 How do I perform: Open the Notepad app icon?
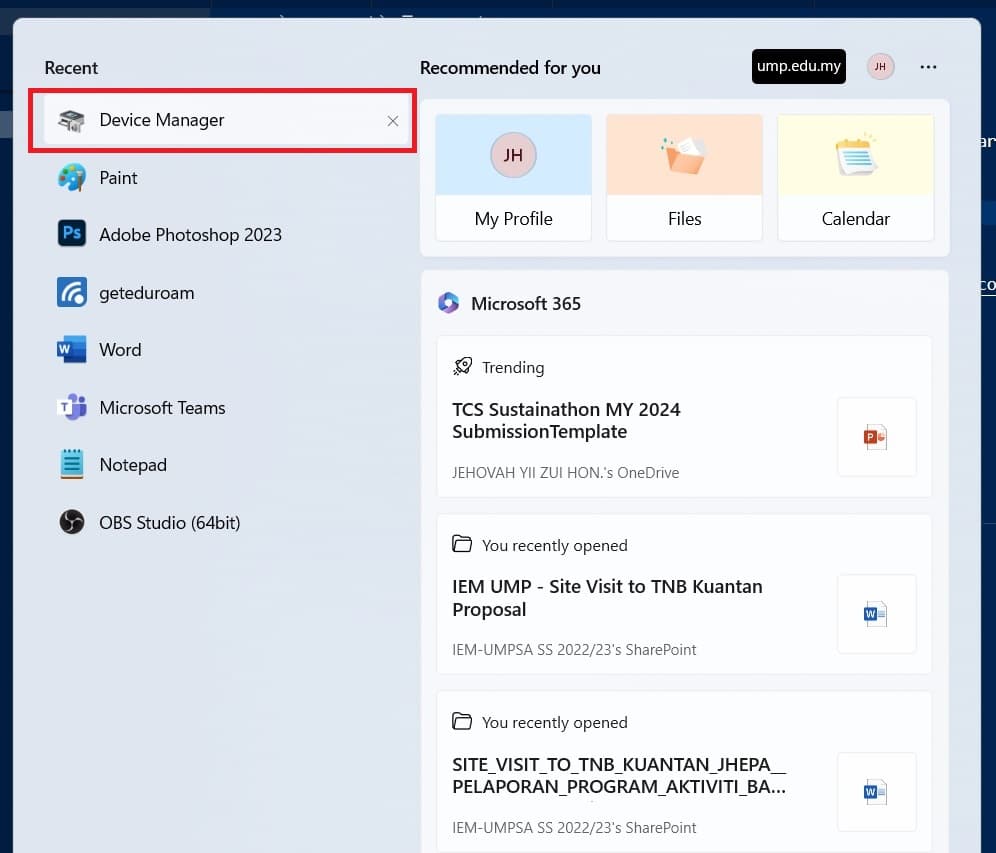[72, 464]
